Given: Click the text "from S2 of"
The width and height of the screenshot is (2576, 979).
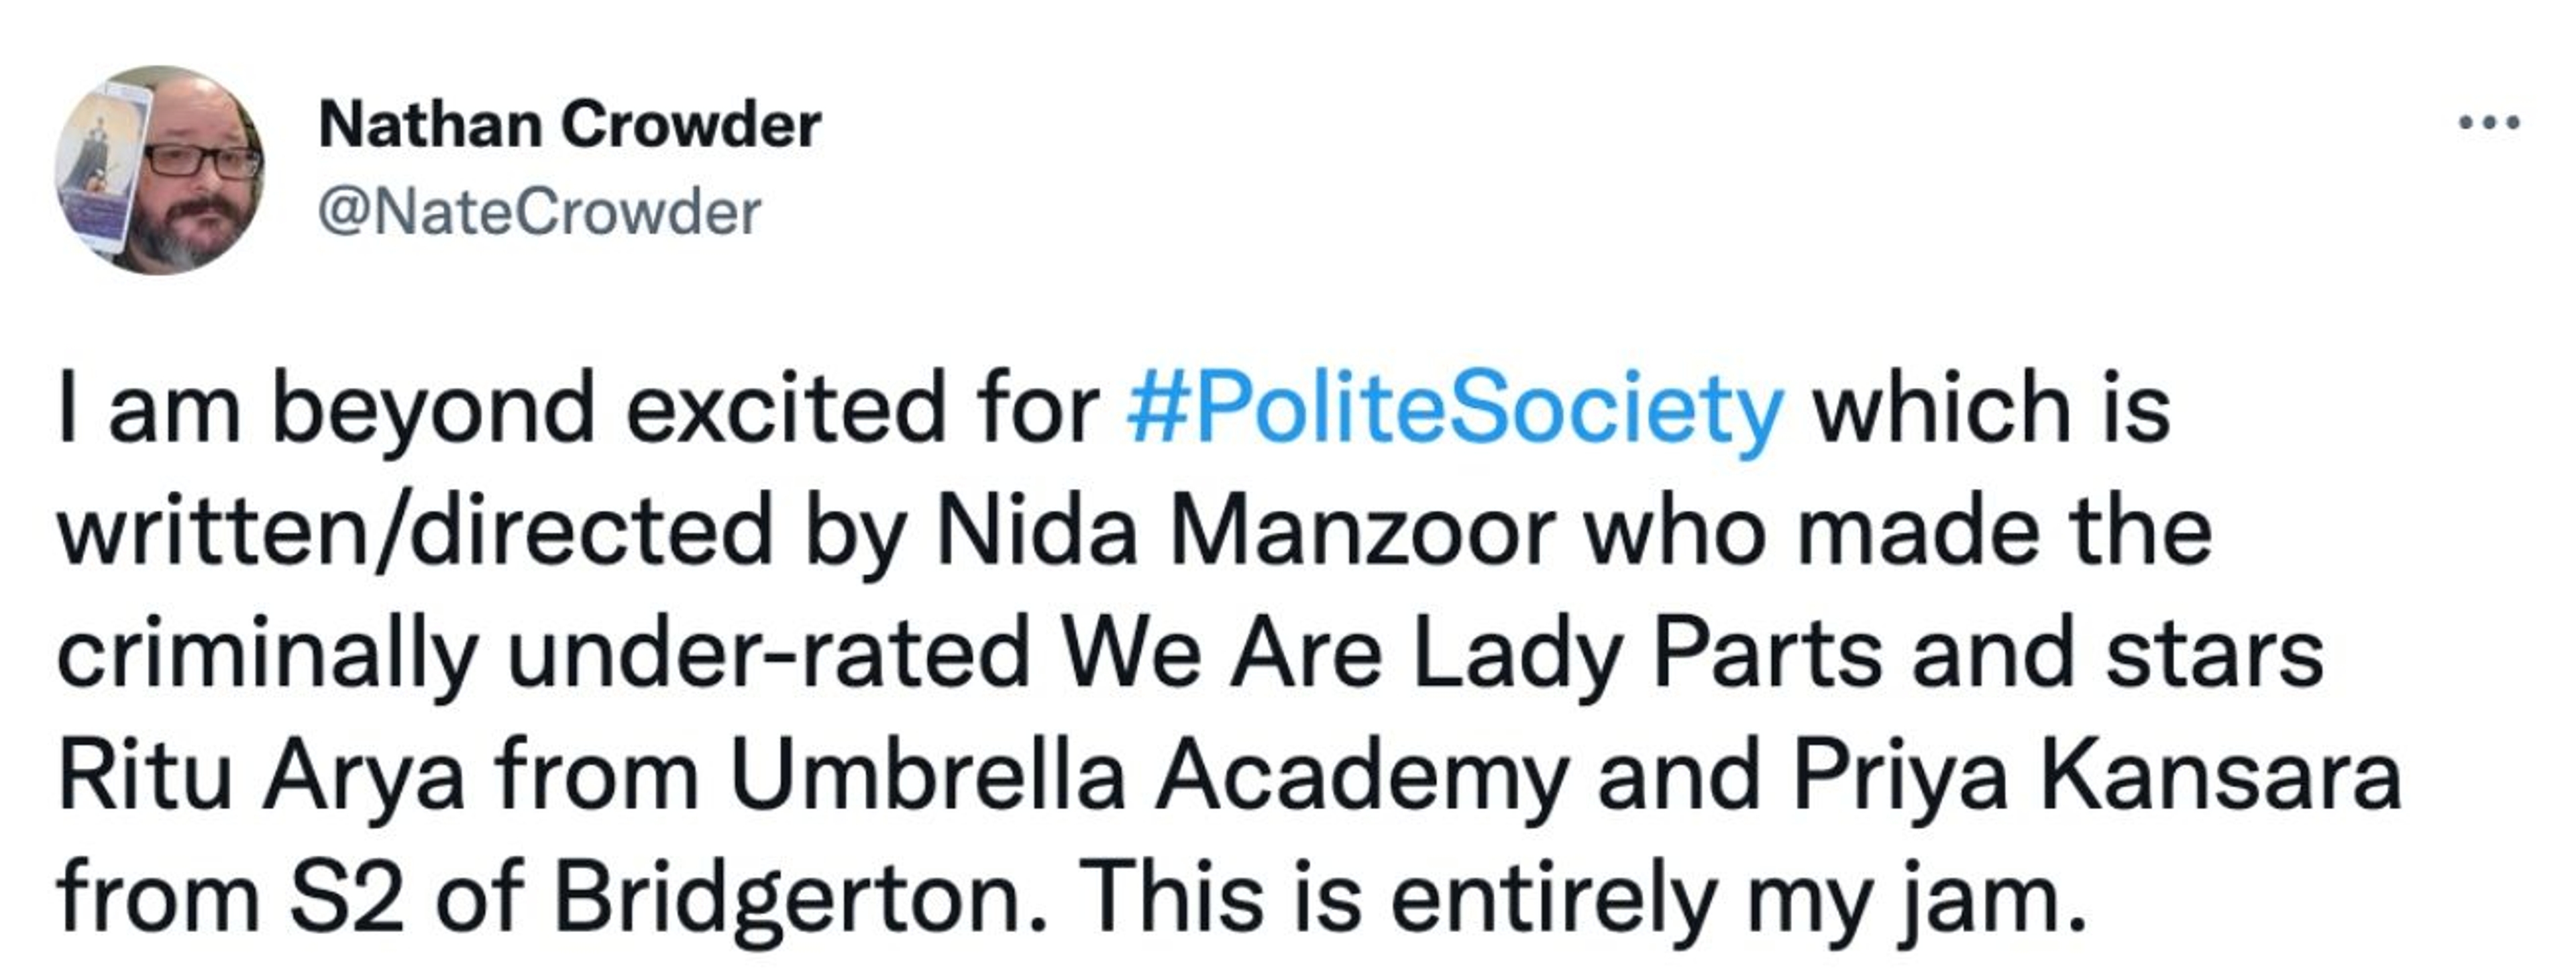Looking at the screenshot, I should point(290,898).
